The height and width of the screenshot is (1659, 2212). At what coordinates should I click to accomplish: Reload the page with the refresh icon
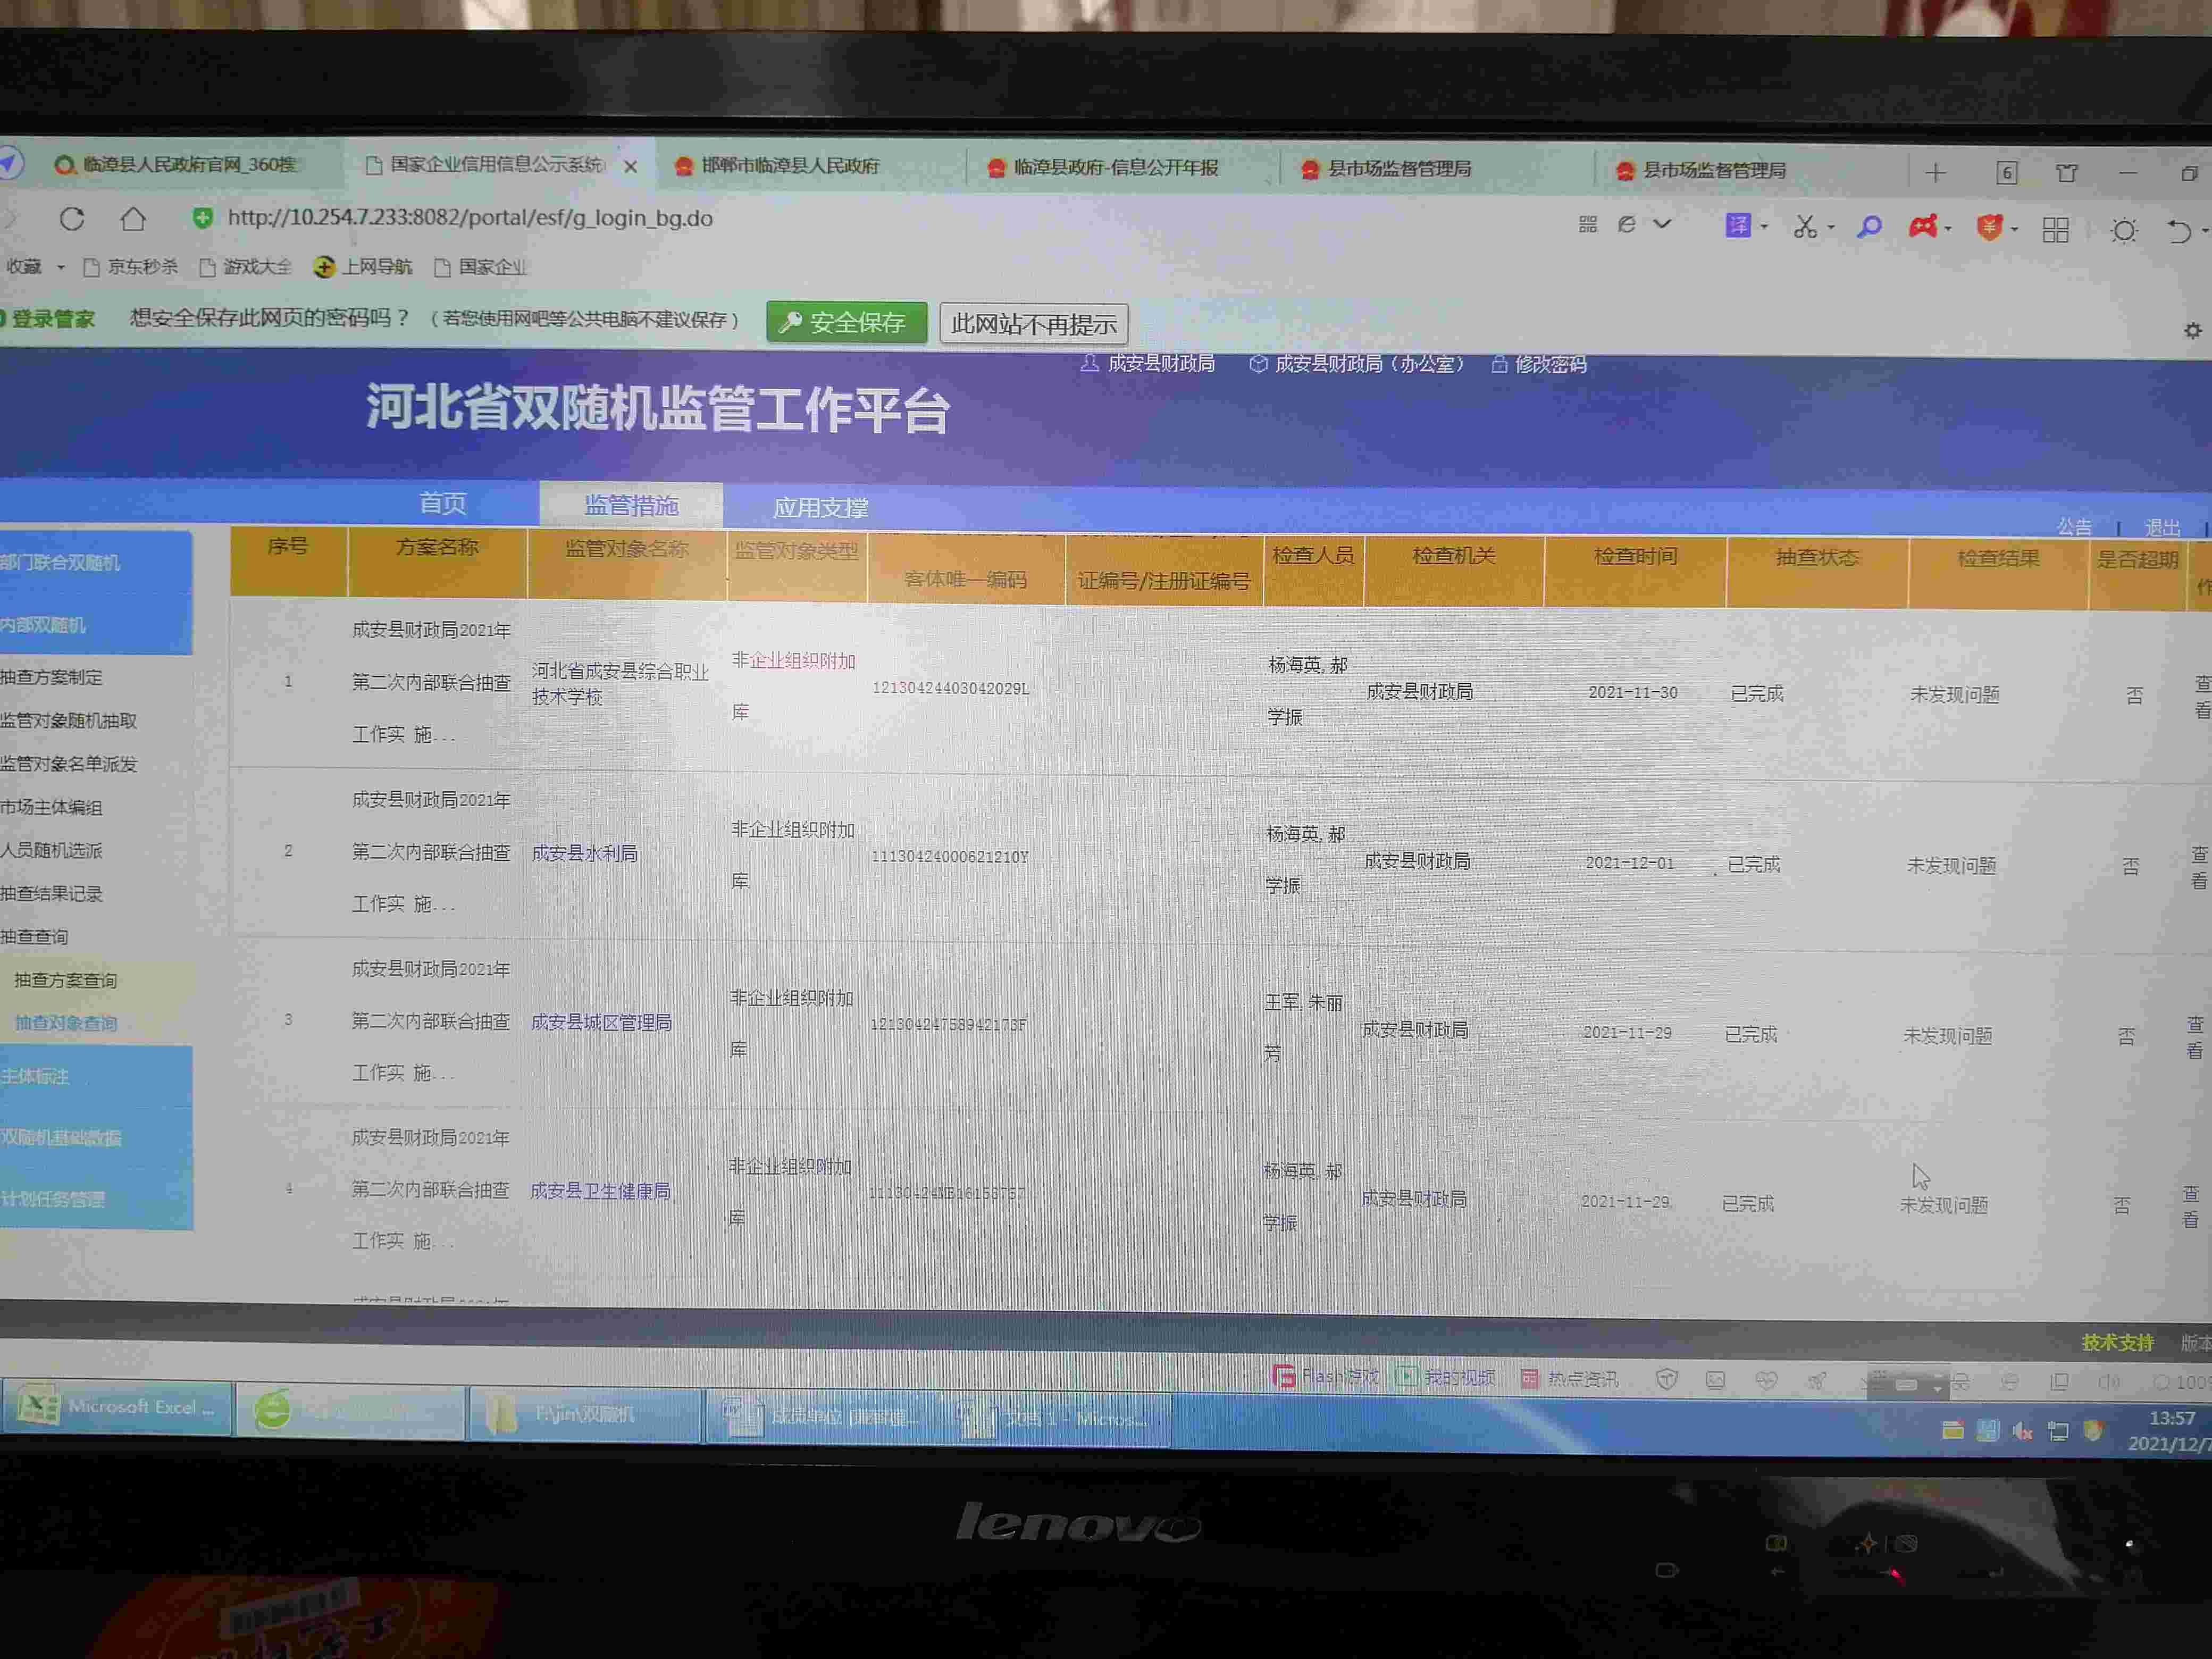point(72,218)
